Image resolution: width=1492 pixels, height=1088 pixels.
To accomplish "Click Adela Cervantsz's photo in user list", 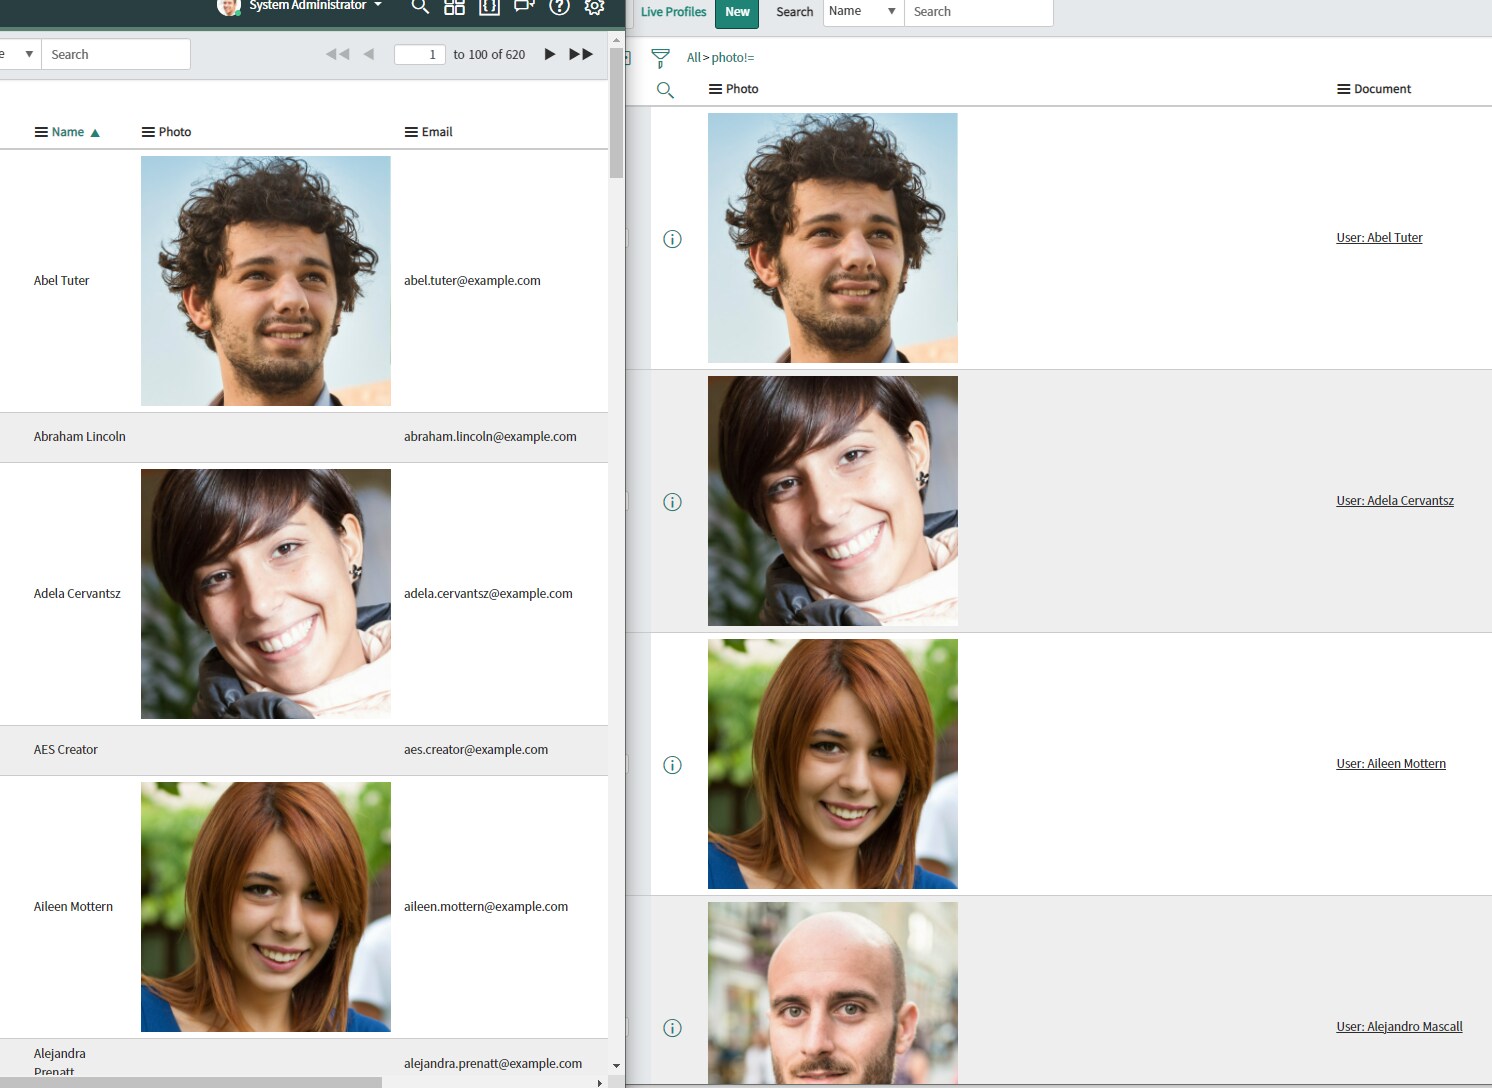I will click(266, 594).
